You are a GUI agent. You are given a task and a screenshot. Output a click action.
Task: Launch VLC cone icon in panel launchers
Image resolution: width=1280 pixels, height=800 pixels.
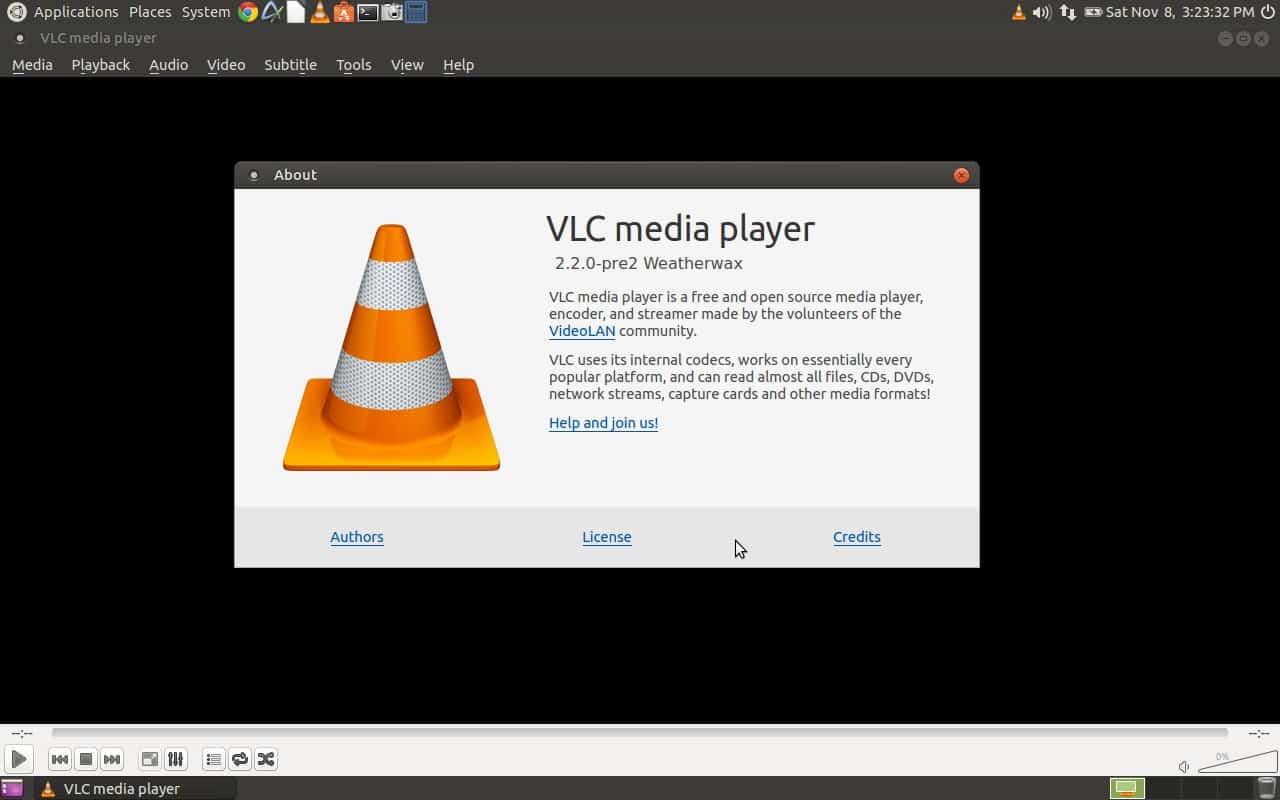tap(319, 12)
